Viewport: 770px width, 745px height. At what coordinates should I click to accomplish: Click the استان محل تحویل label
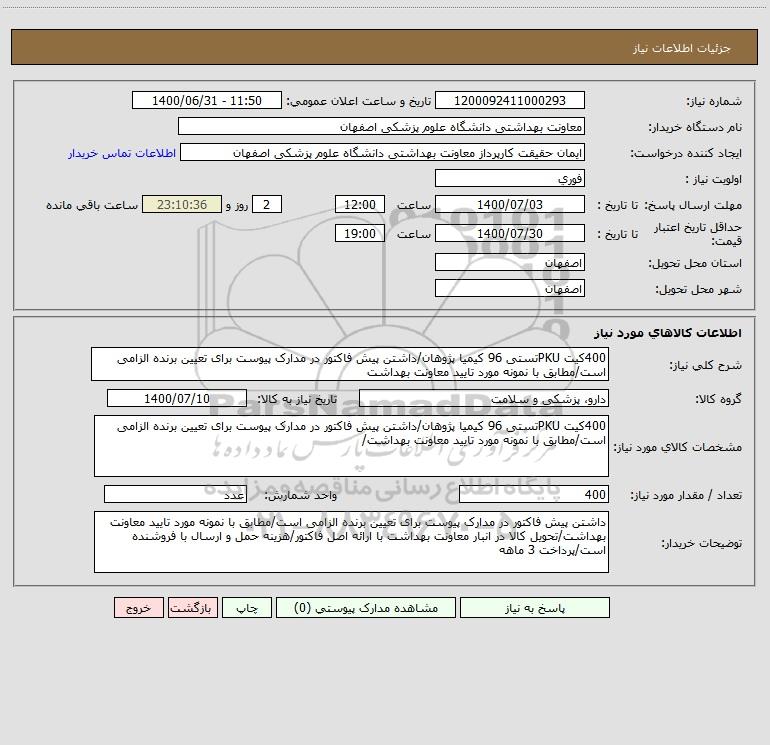pyautogui.click(x=695, y=263)
